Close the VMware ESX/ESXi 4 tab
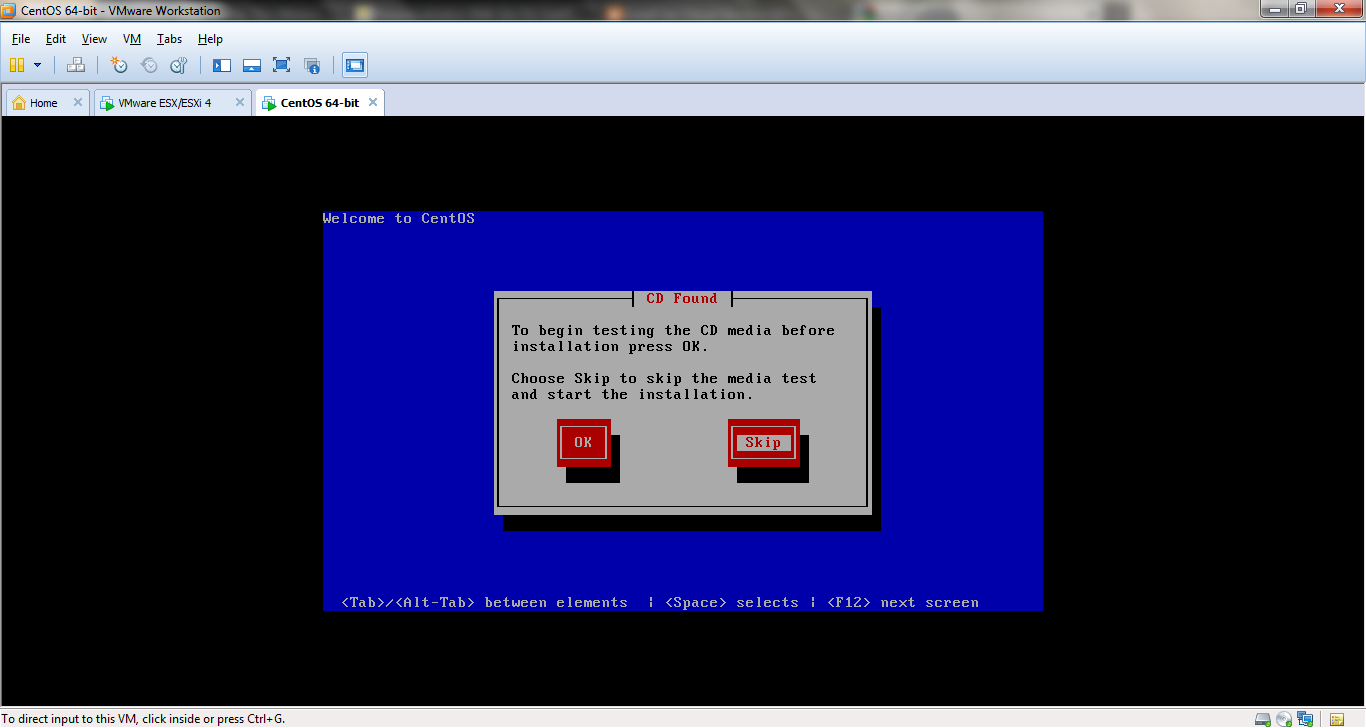 239,102
